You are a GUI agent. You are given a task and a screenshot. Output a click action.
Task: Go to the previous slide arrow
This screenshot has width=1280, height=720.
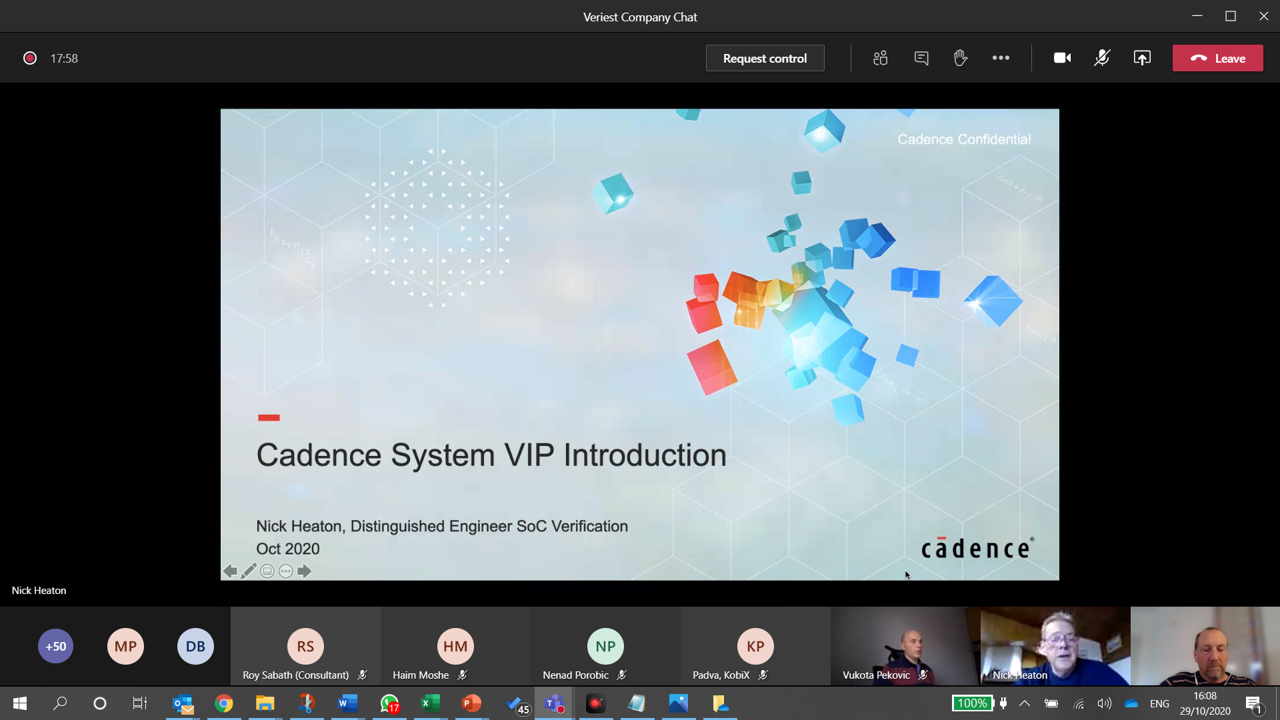[230, 571]
